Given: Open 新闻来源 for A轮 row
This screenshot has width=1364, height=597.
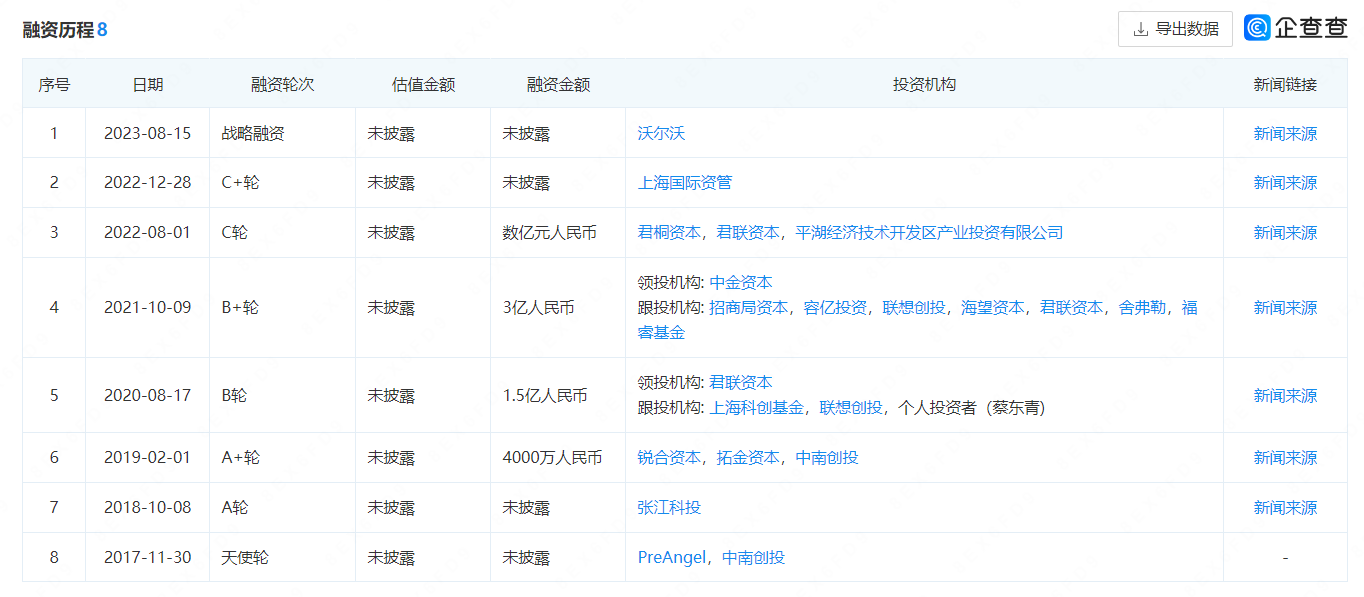Looking at the screenshot, I should point(1285,508).
